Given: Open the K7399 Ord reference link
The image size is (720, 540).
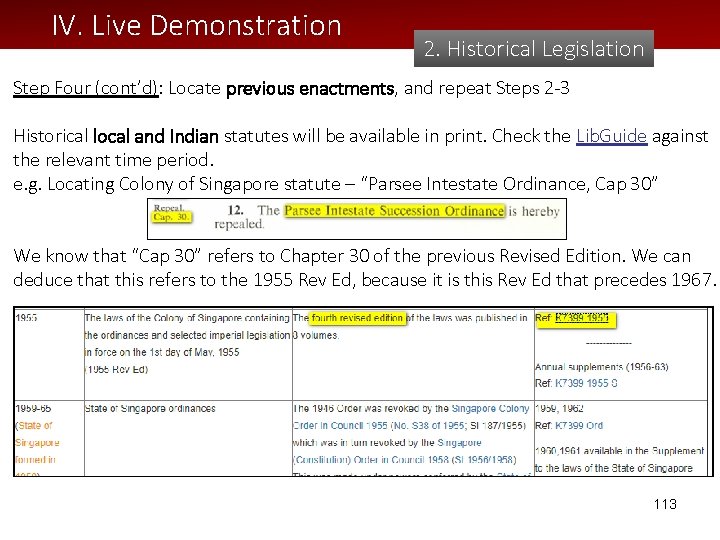Looking at the screenshot, I should [579, 426].
